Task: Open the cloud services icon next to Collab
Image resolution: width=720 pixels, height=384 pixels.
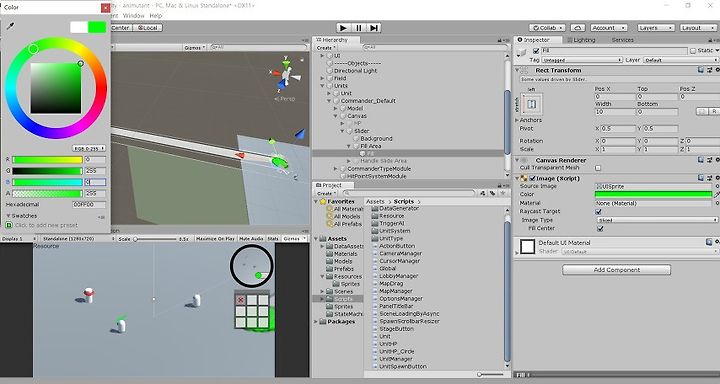Action: (578, 28)
